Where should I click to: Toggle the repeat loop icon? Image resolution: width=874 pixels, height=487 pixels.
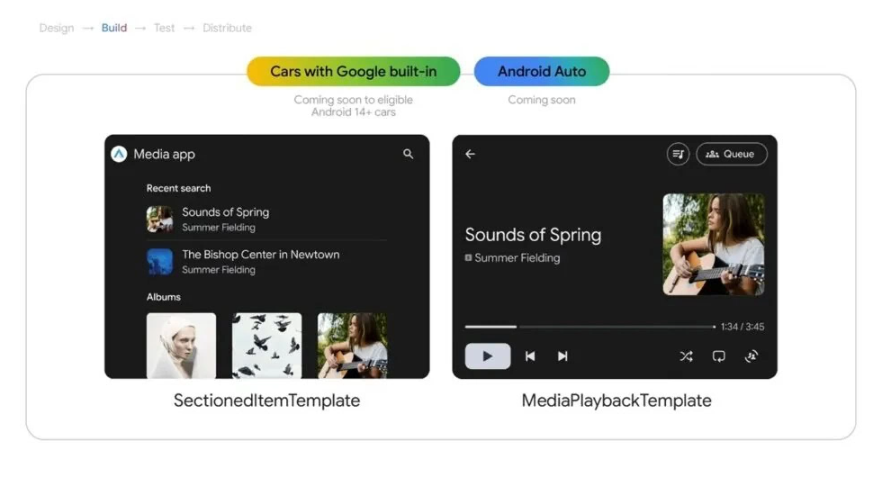coord(719,356)
